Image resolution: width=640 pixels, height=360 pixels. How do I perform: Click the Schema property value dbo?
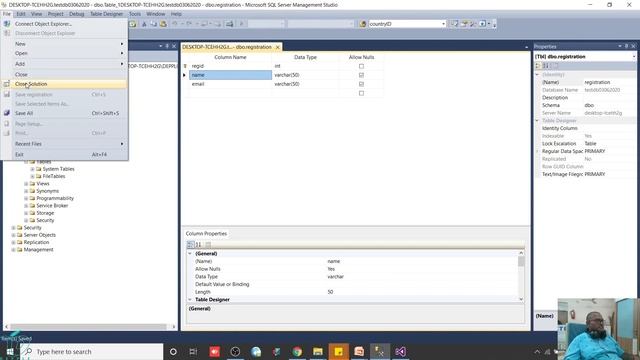tap(589, 105)
